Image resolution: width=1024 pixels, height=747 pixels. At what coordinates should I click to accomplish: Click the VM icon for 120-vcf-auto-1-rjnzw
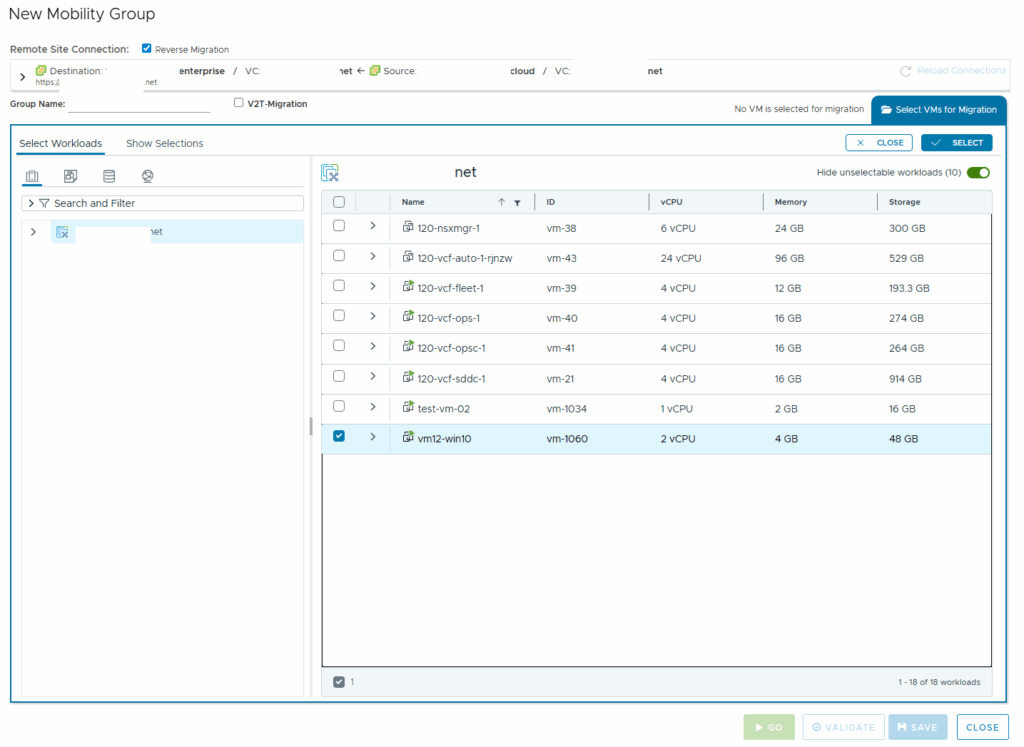pos(408,257)
